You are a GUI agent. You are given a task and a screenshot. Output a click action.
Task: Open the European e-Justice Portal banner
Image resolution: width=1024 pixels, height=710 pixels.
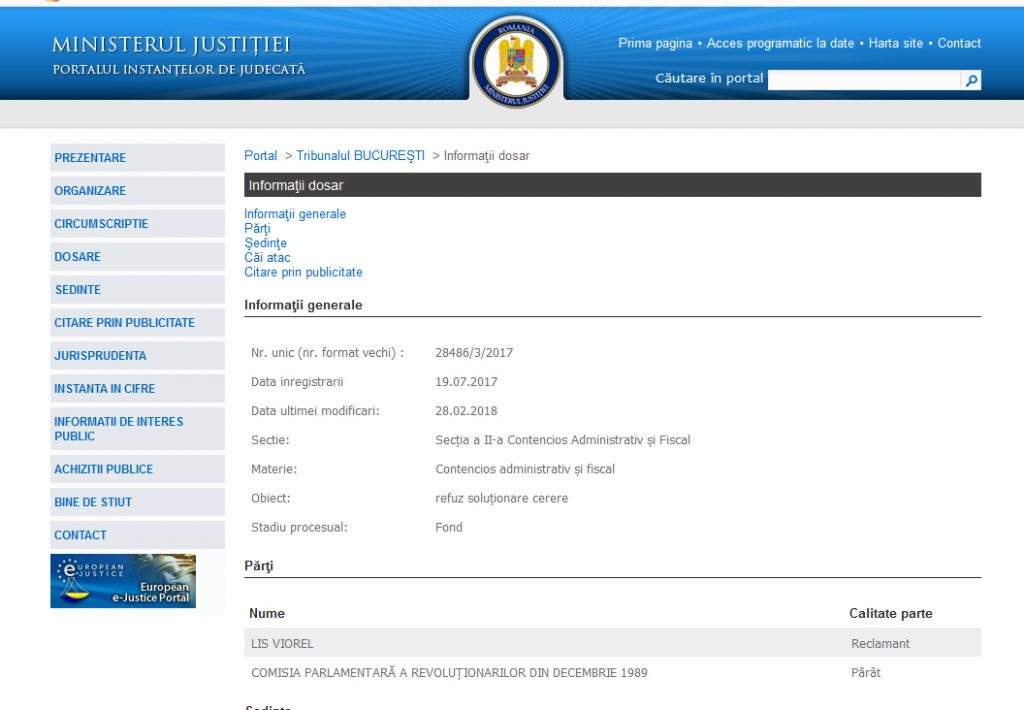(123, 581)
